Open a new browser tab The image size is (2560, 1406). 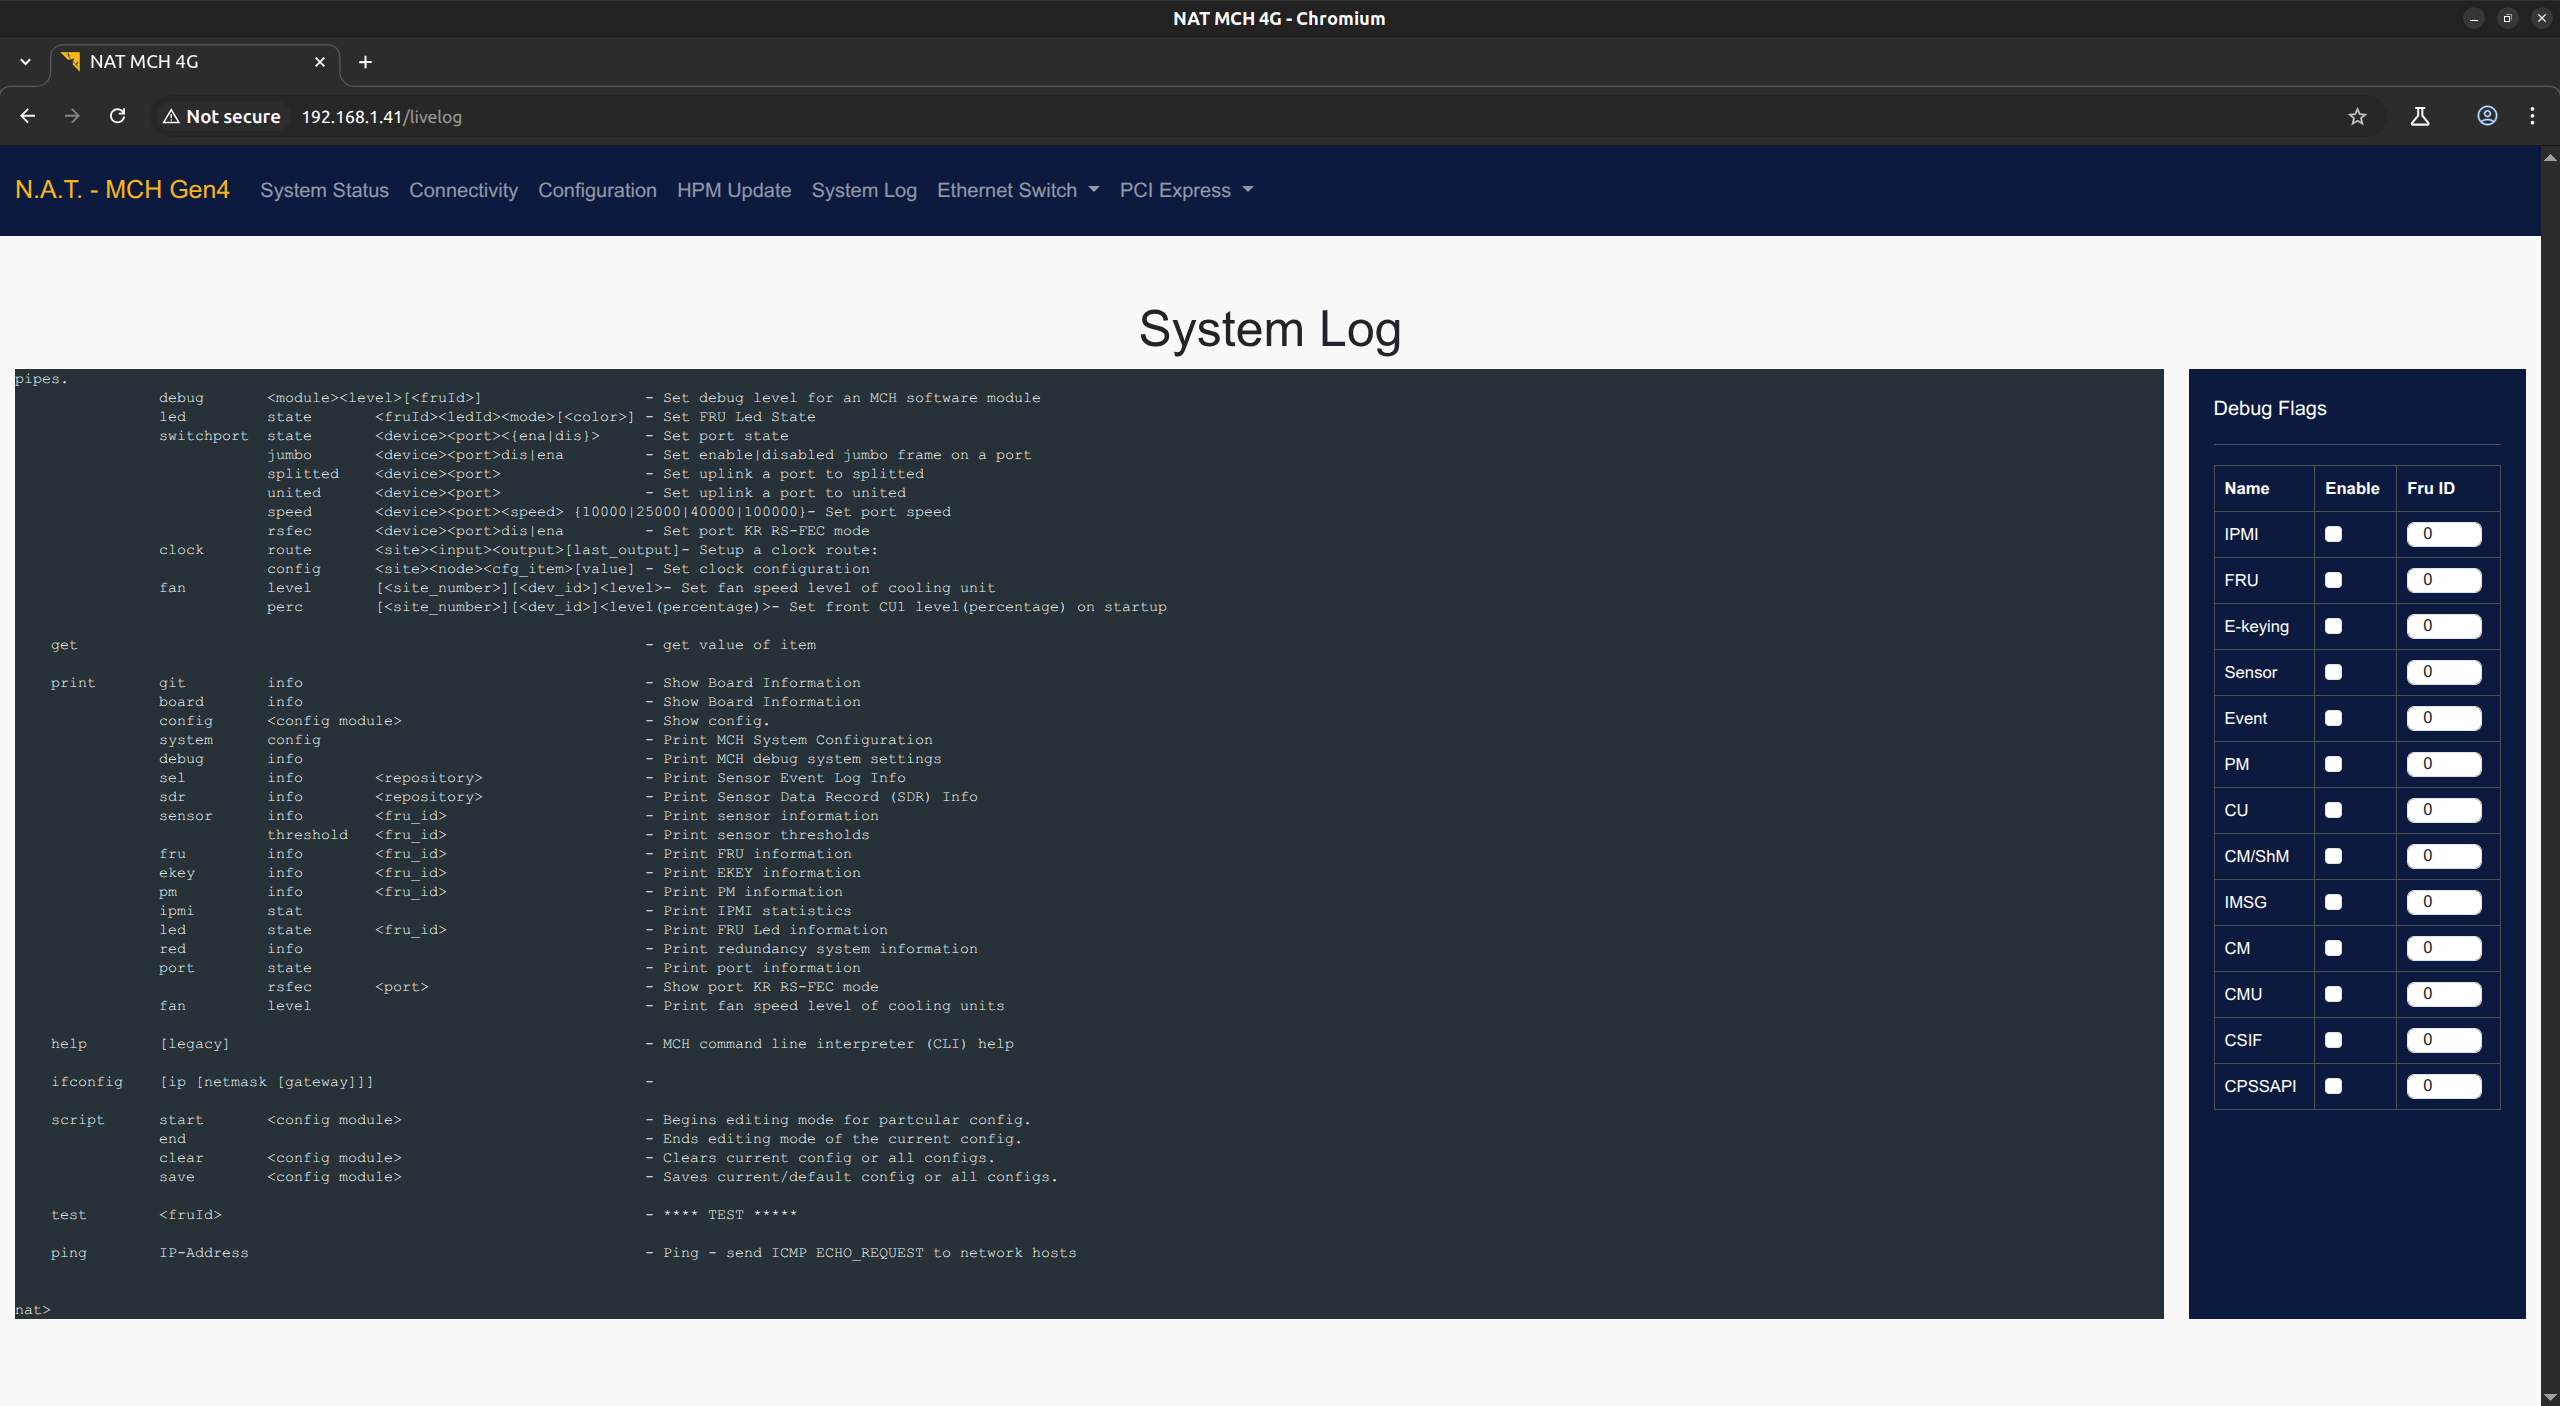pos(365,62)
